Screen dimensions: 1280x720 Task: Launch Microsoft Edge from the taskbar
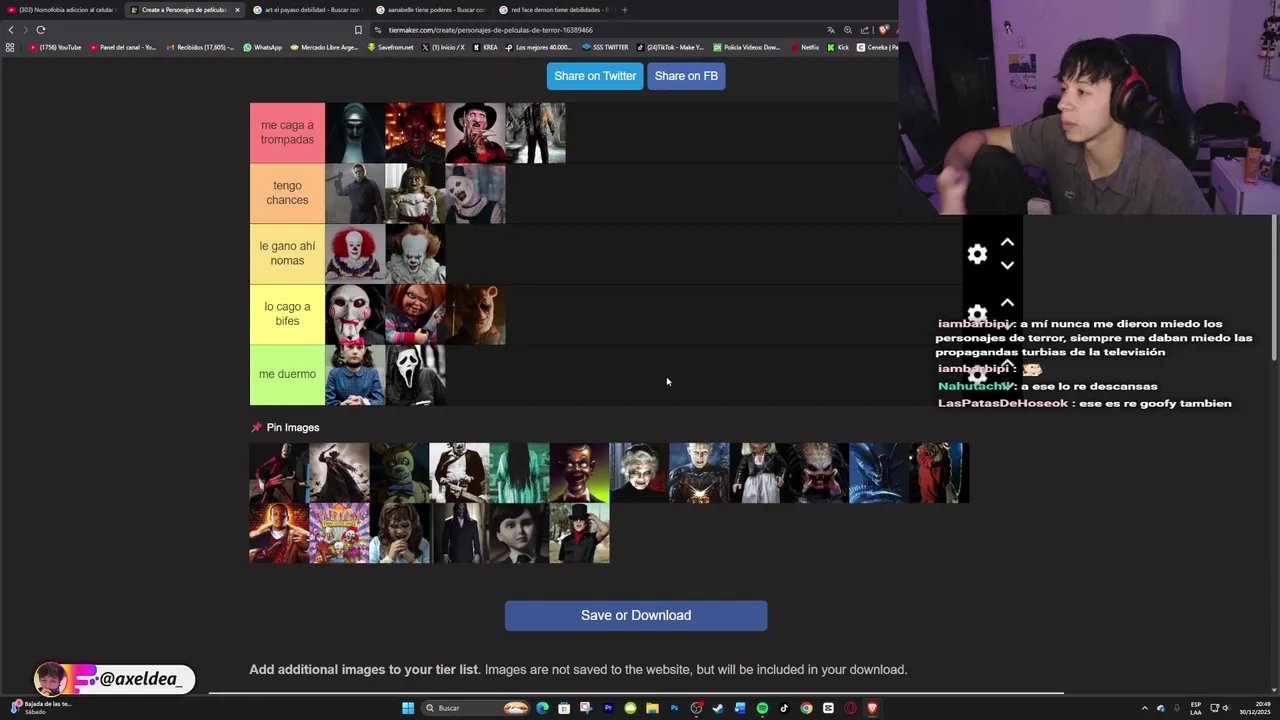[542, 708]
